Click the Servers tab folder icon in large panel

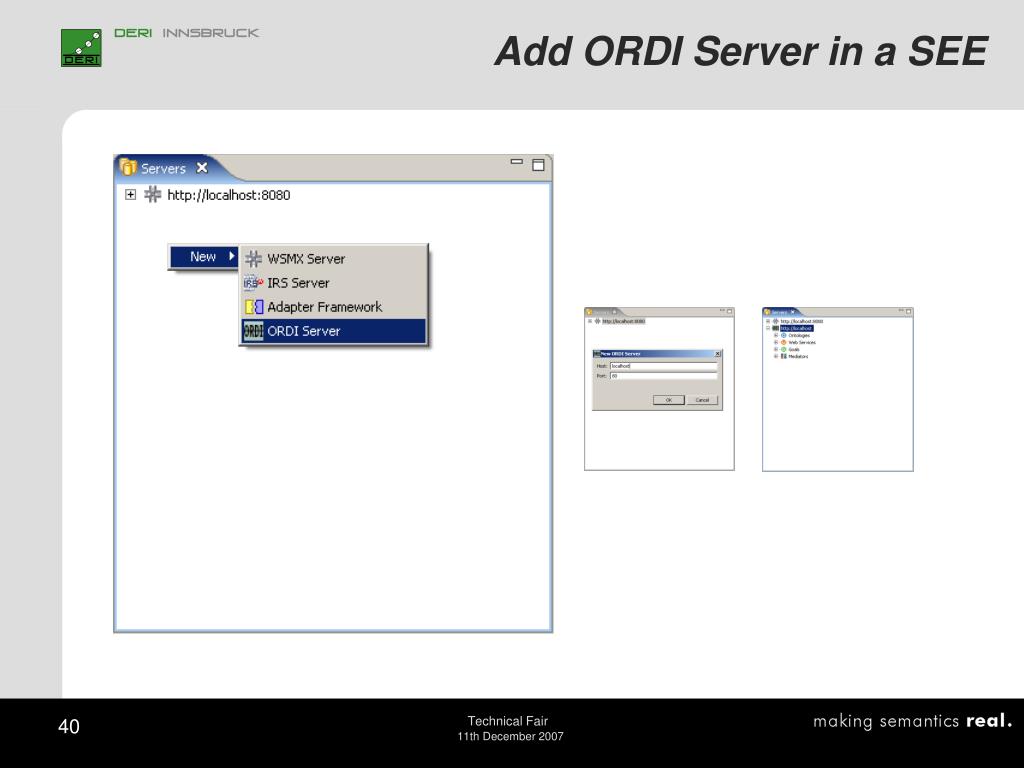128,168
